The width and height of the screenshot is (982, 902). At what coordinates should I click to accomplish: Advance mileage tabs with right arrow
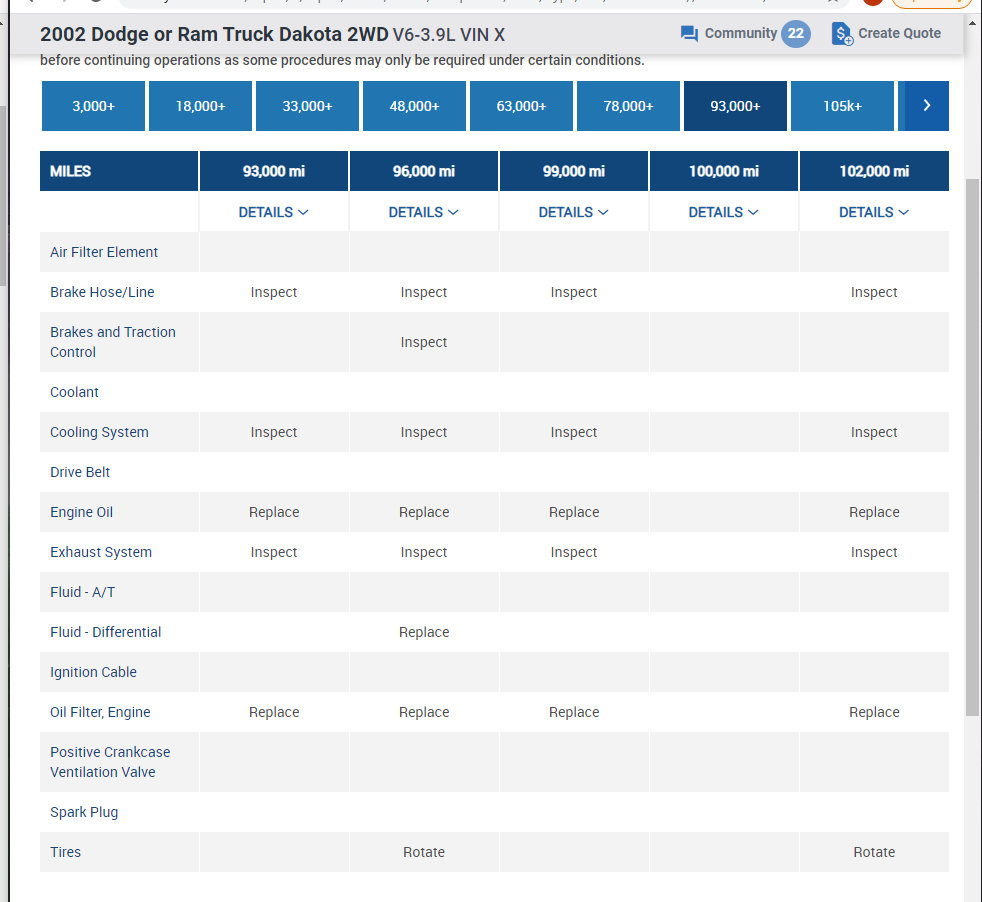click(926, 106)
